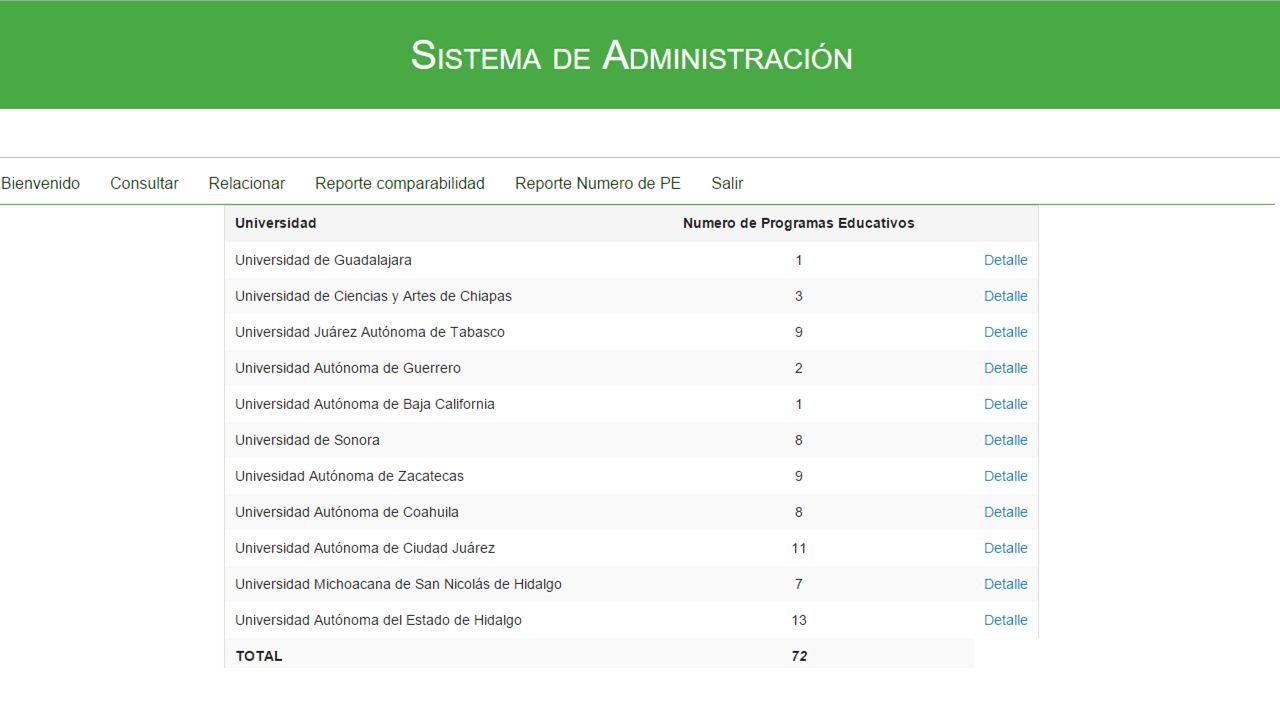Click program count 9 for Zacatecas
Screen dimensions: 1280x720
click(x=799, y=476)
